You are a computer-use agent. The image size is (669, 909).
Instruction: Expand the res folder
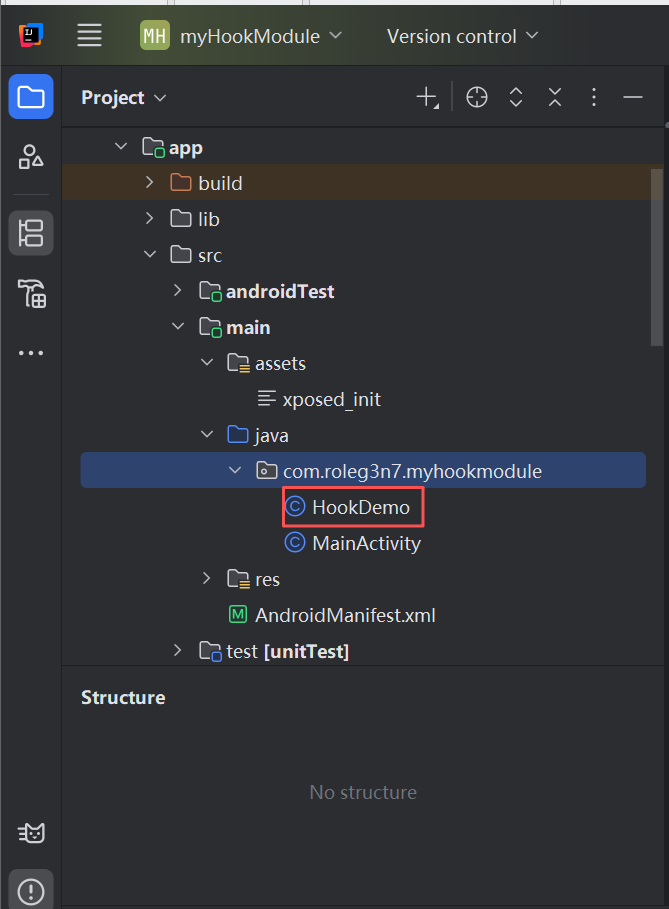(x=206, y=578)
